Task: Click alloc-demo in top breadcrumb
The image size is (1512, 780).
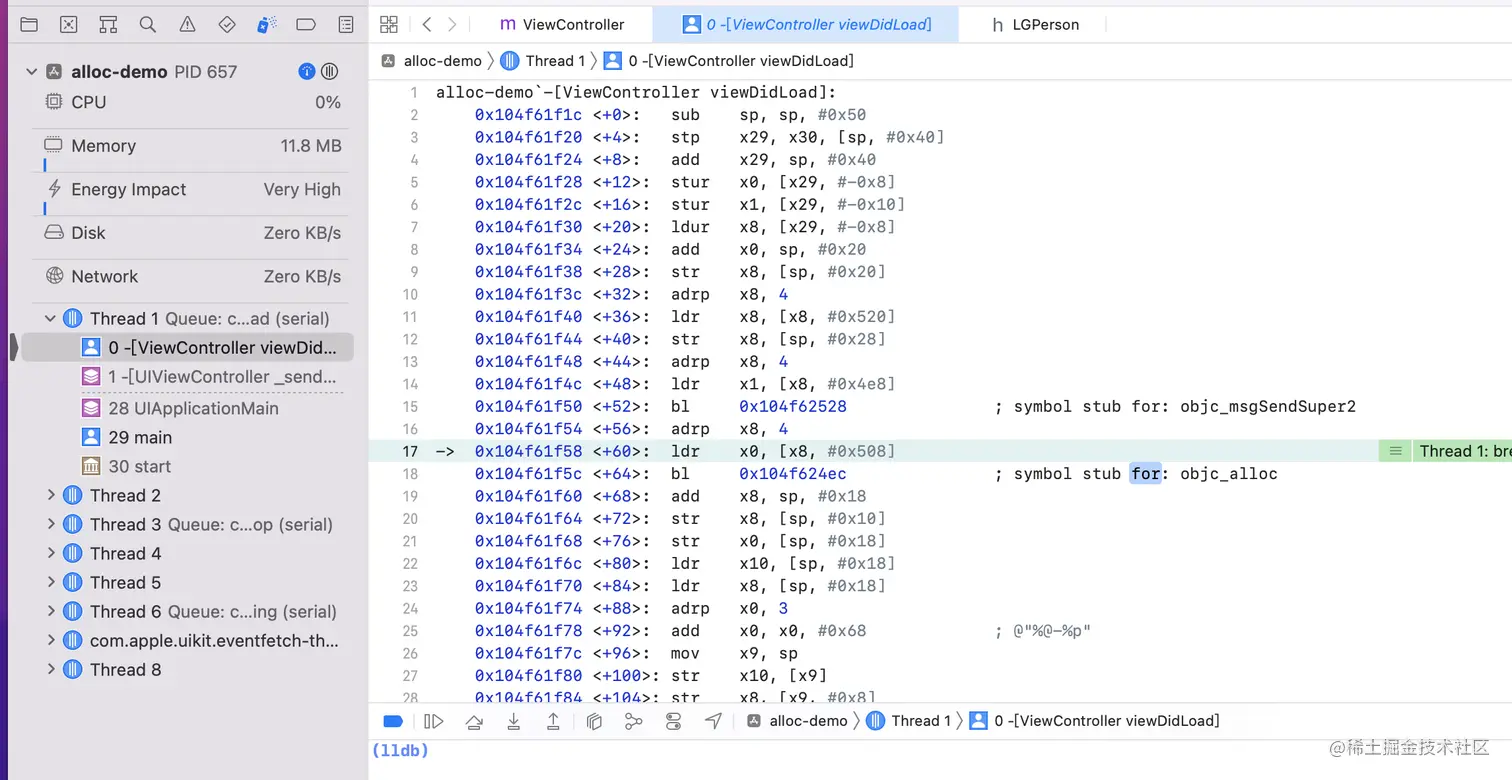Action: pyautogui.click(x=432, y=61)
